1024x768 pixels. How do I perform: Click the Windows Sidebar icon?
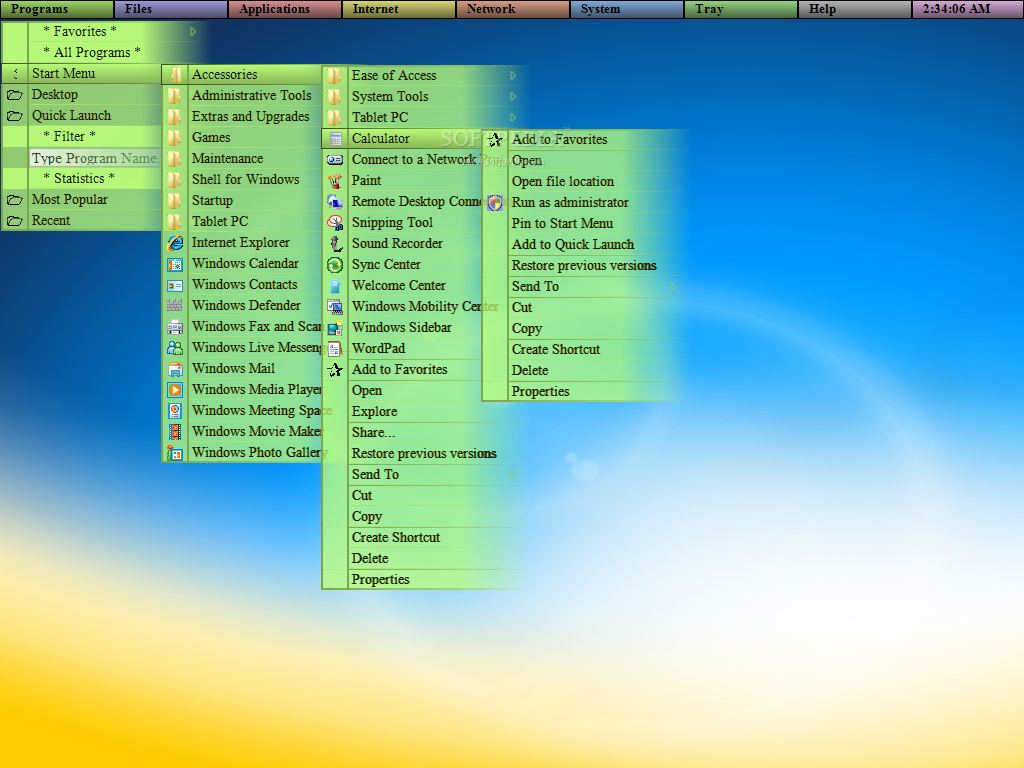pos(336,328)
